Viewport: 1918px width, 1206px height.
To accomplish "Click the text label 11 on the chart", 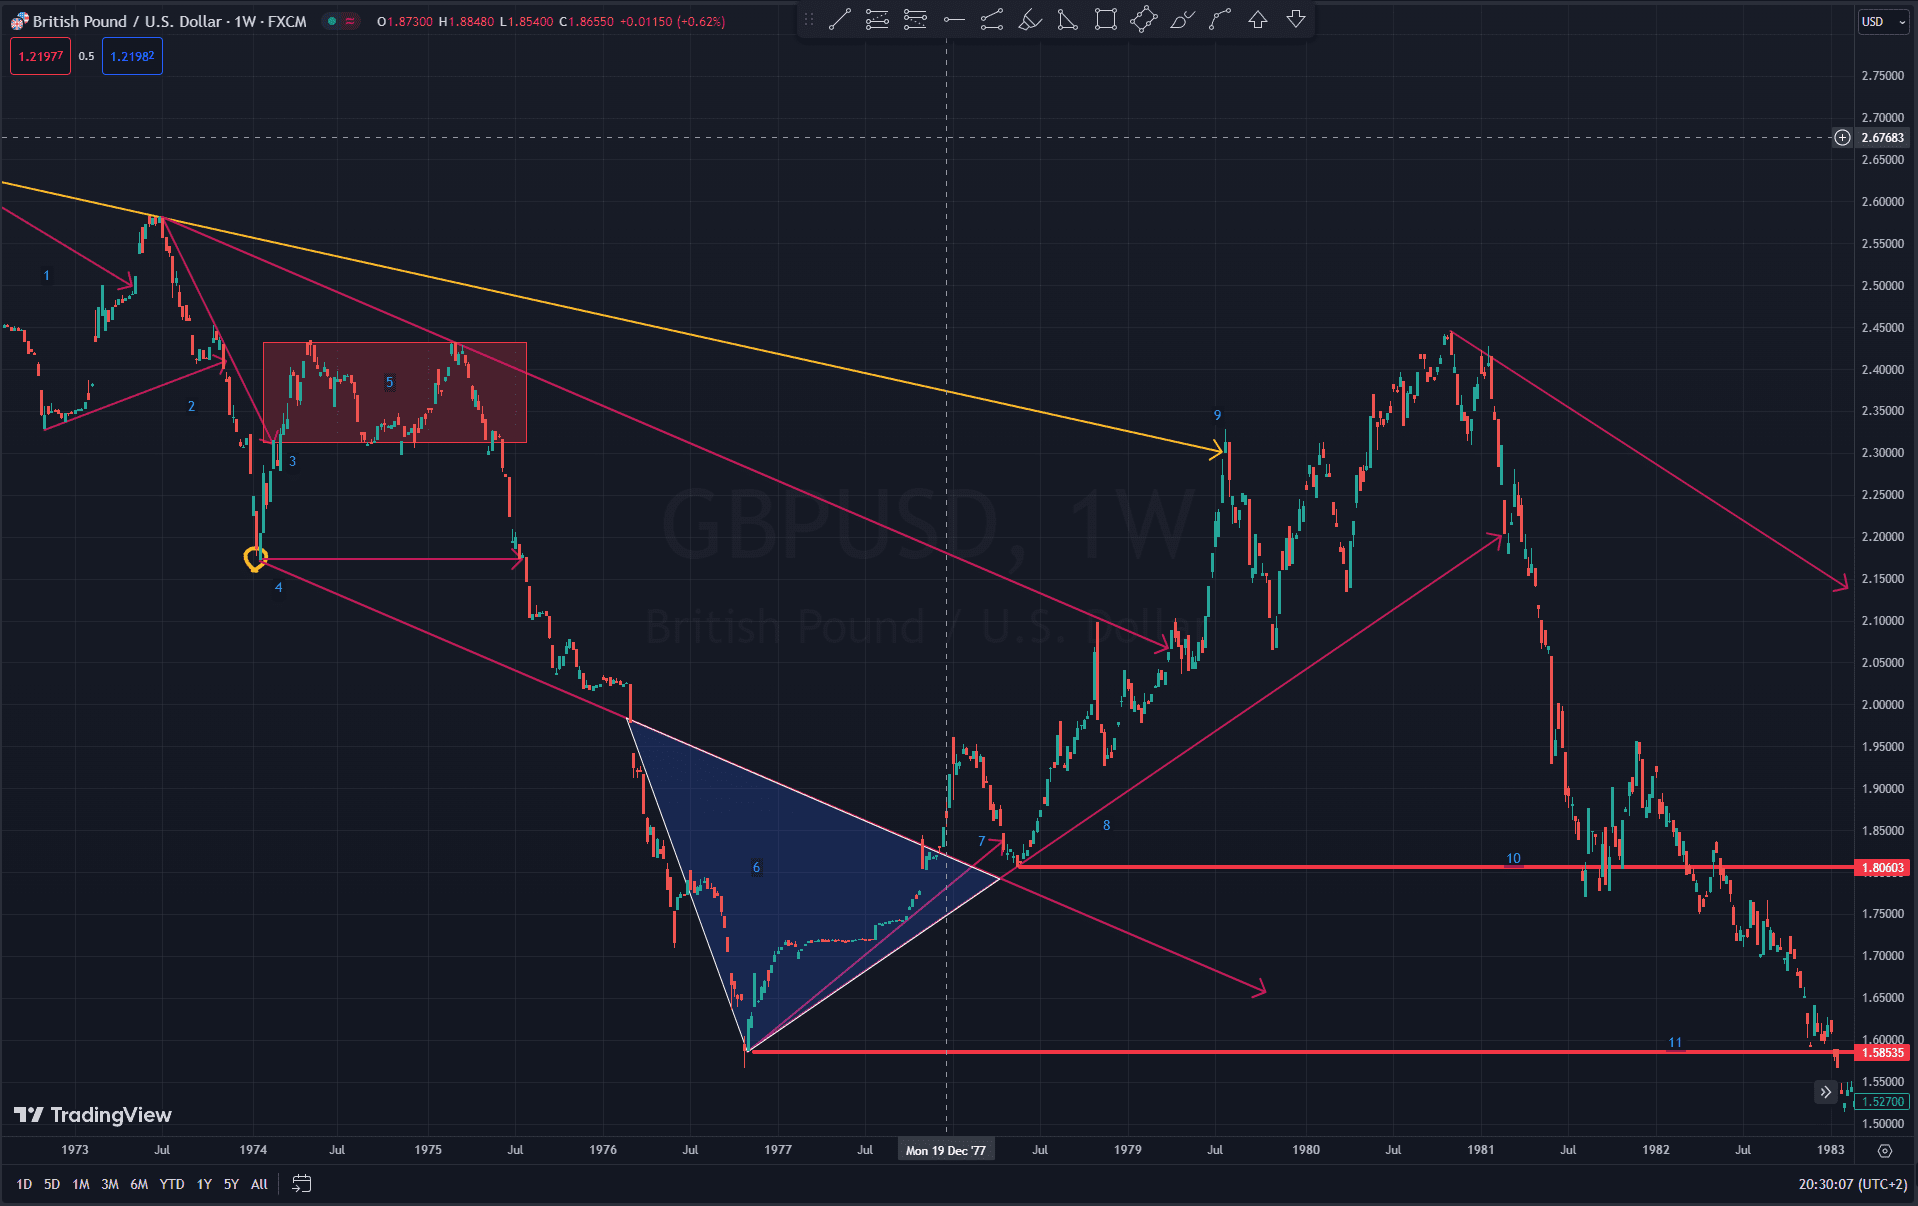I will click(x=1675, y=1043).
